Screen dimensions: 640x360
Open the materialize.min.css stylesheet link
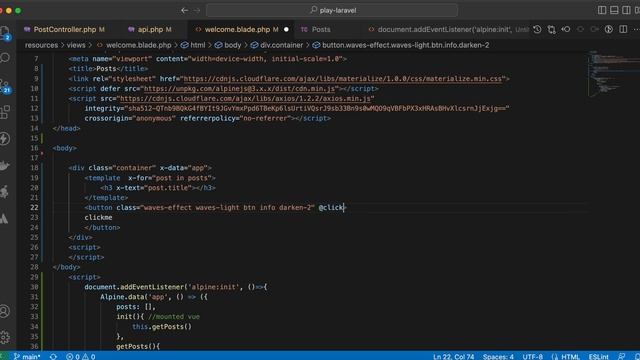(x=343, y=79)
